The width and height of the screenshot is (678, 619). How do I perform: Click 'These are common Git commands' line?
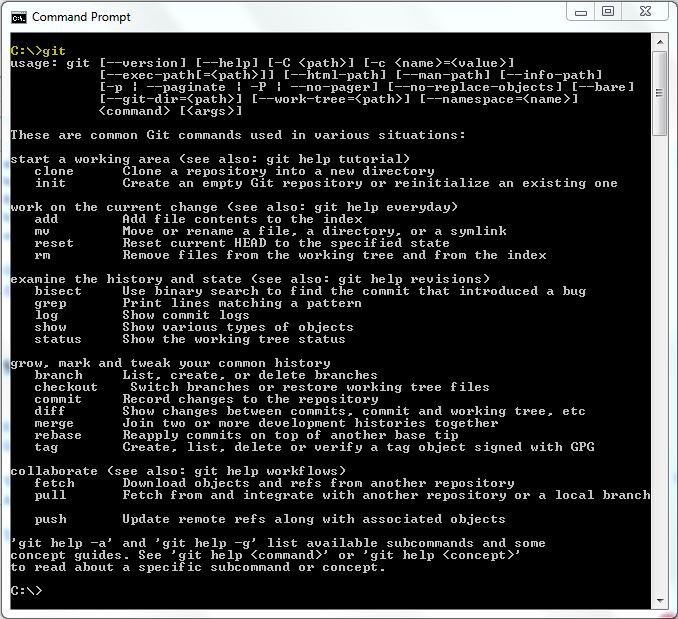tap(238, 135)
